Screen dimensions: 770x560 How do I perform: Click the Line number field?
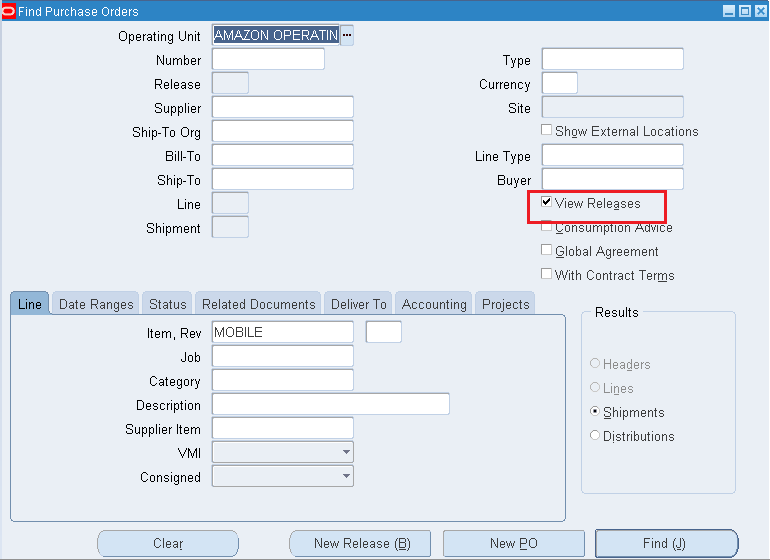[x=230, y=203]
